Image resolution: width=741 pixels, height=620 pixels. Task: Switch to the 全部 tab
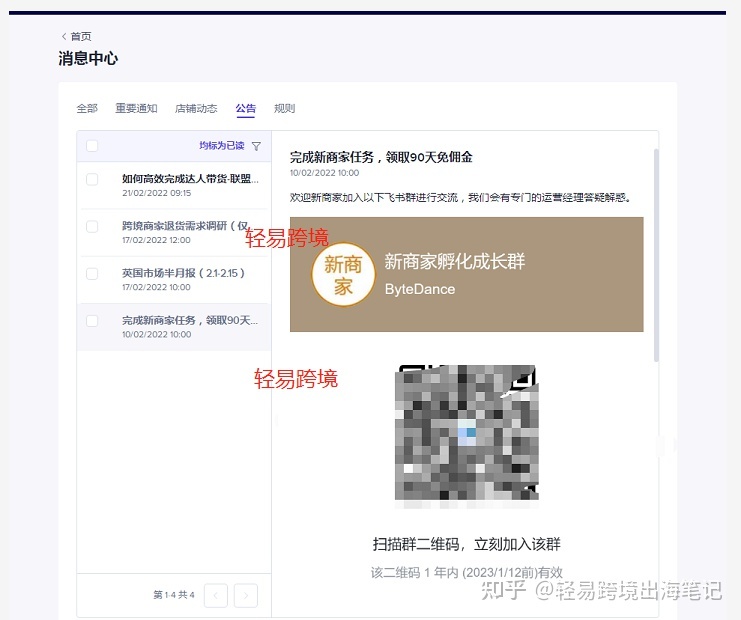point(87,109)
